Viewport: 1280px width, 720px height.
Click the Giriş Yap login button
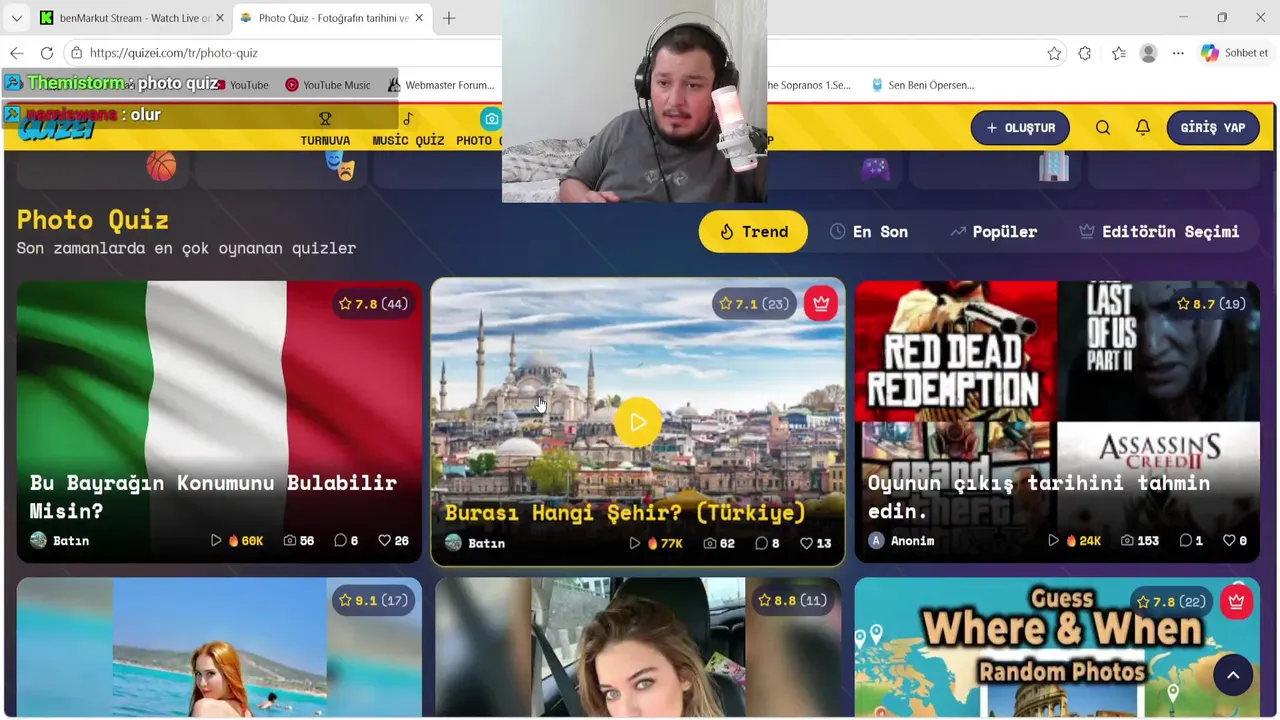coord(1212,128)
